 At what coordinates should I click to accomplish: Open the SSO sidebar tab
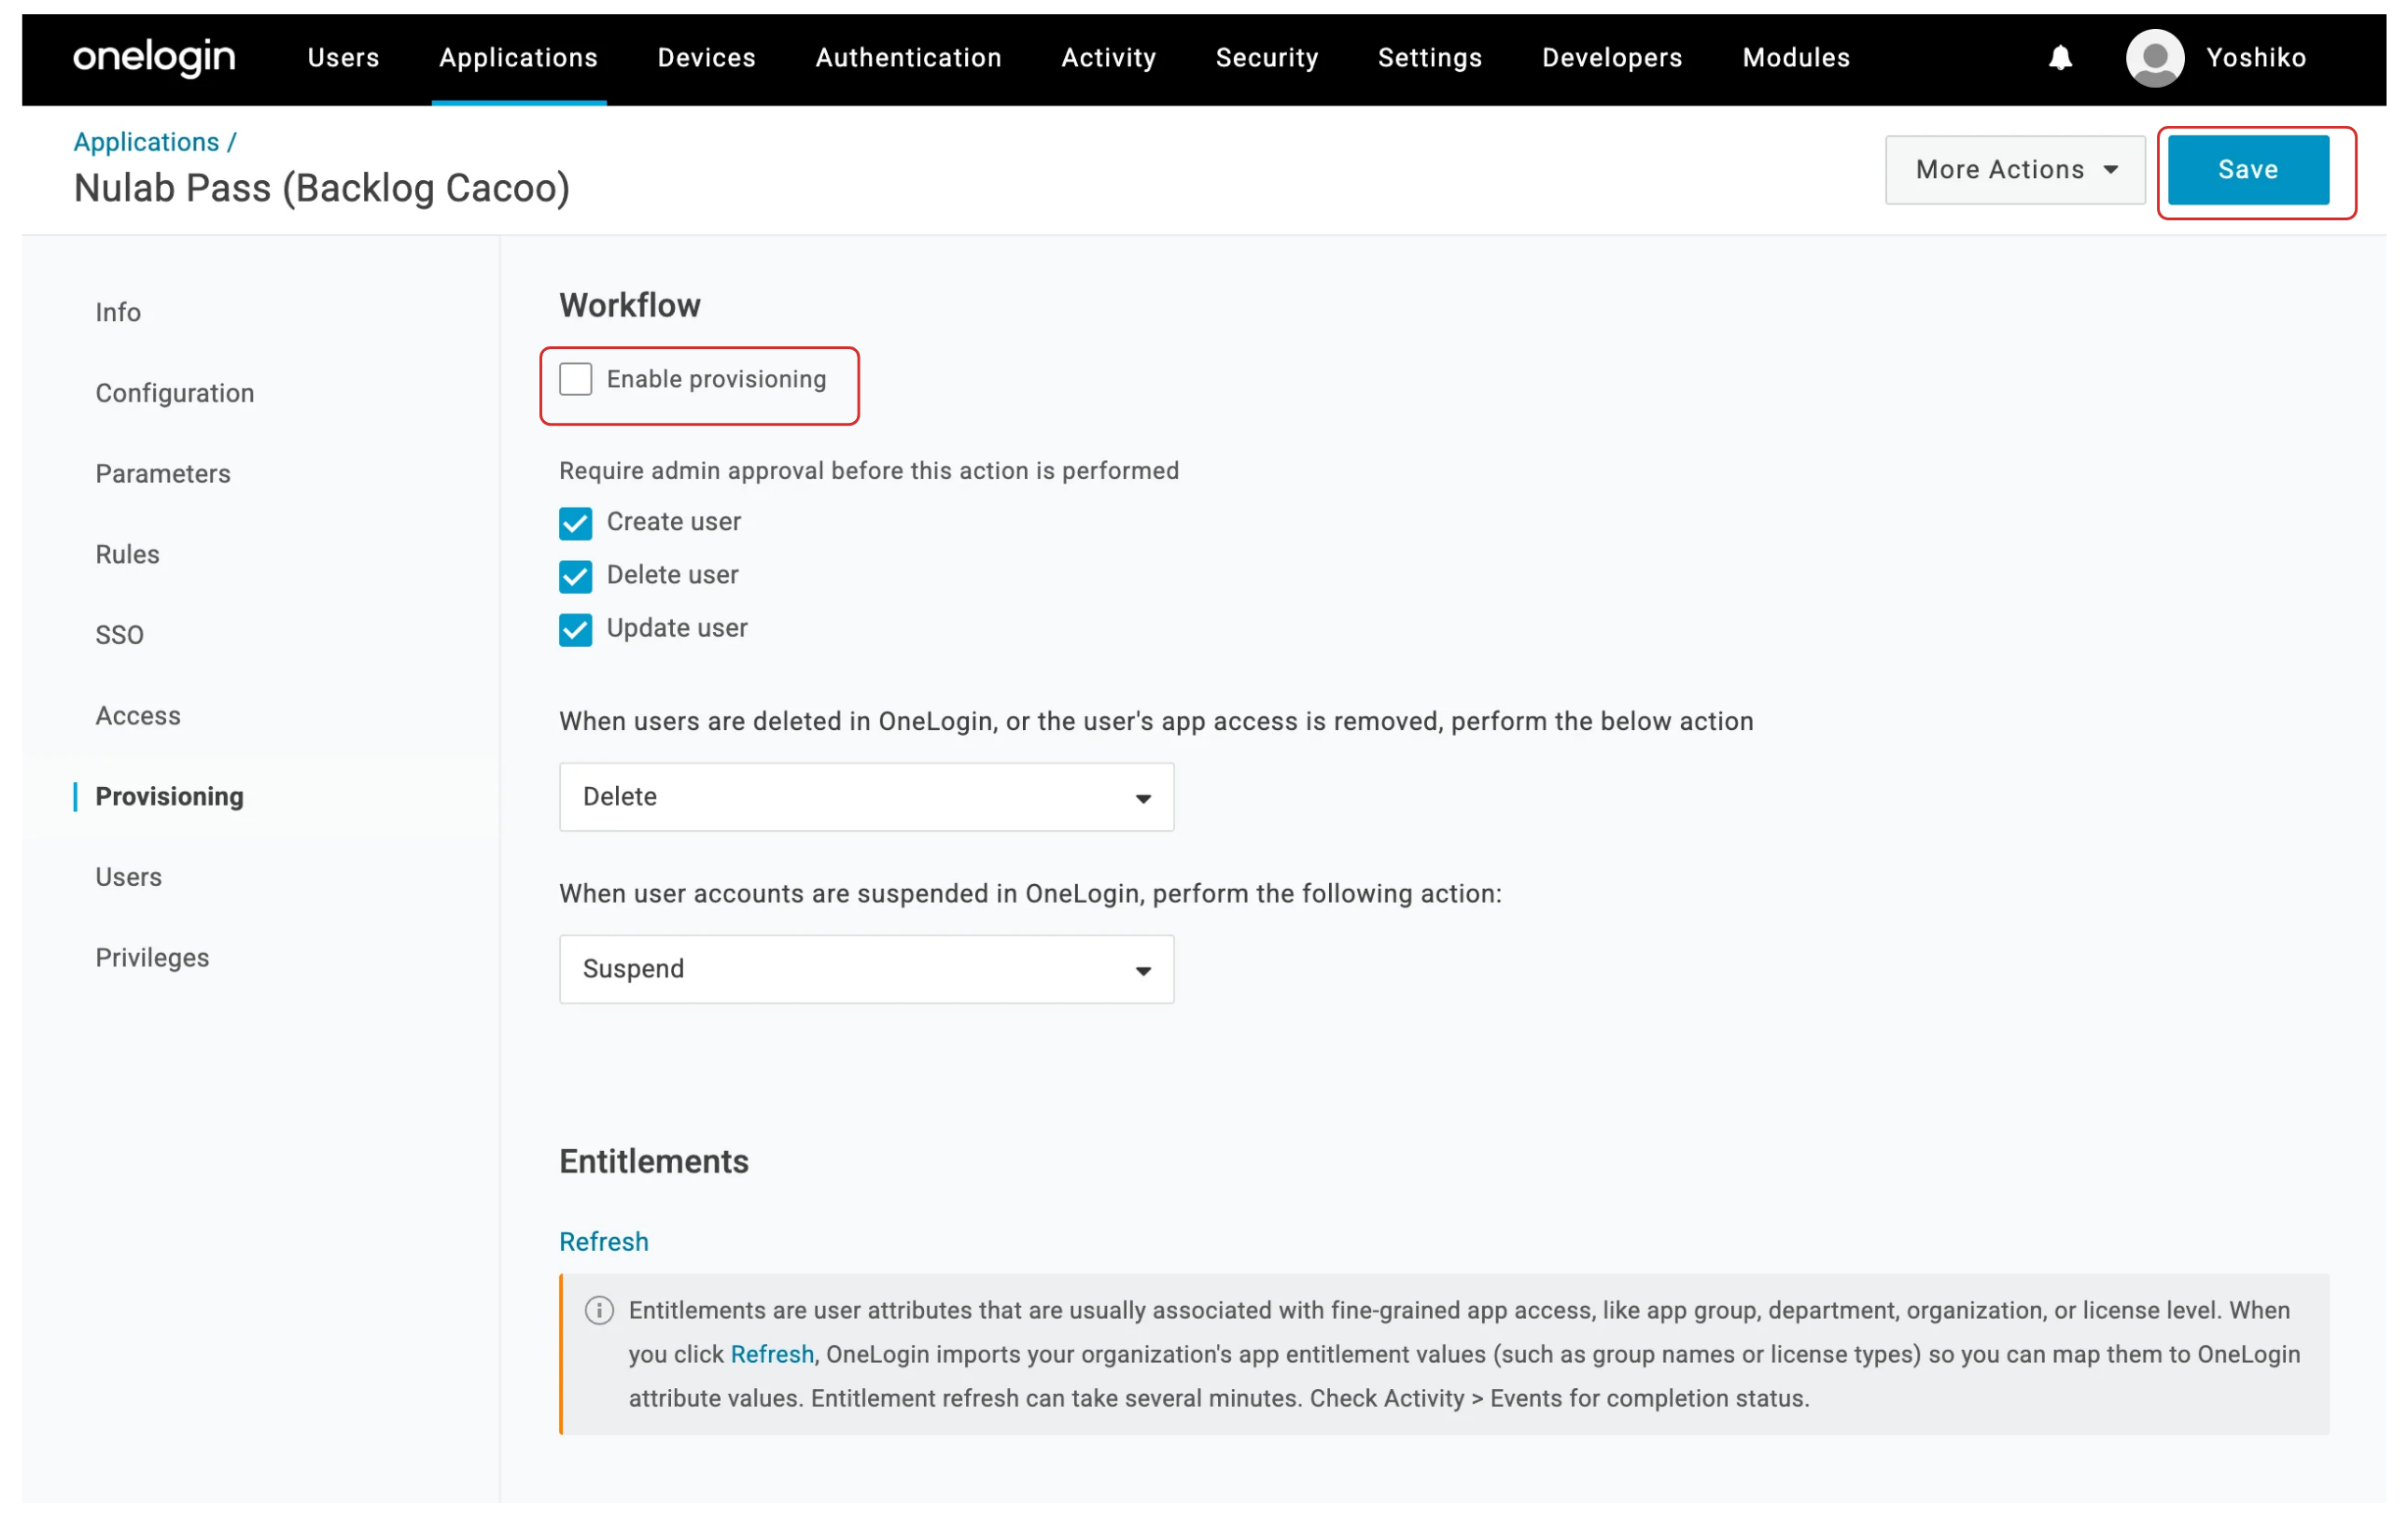tap(120, 635)
